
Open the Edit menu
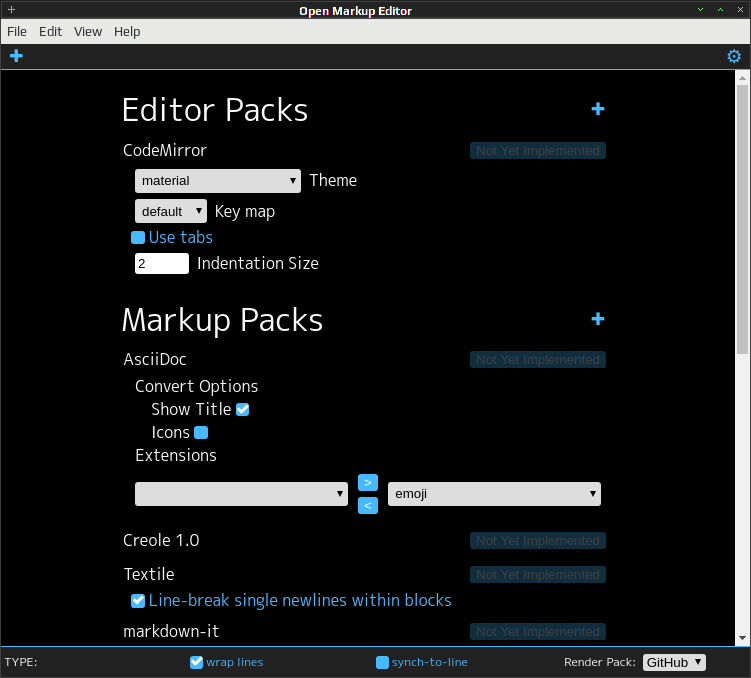coord(50,32)
